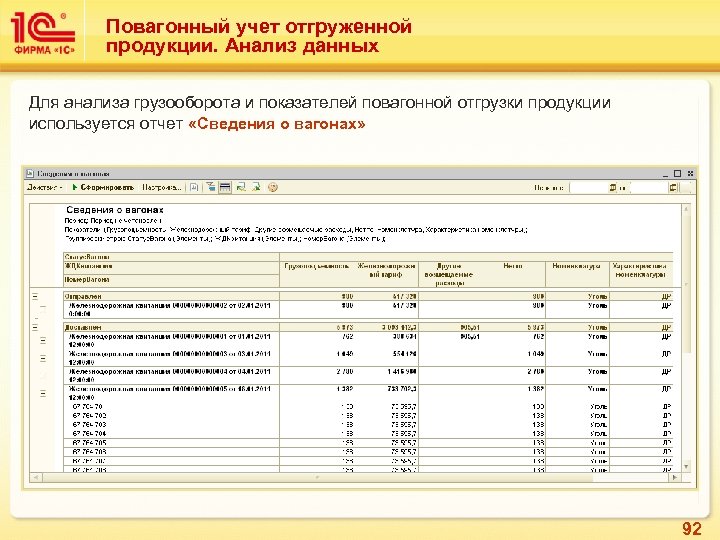Screen dimensions: 720x540
Task: Click the СтатусВагона header cell
Action: [171, 257]
